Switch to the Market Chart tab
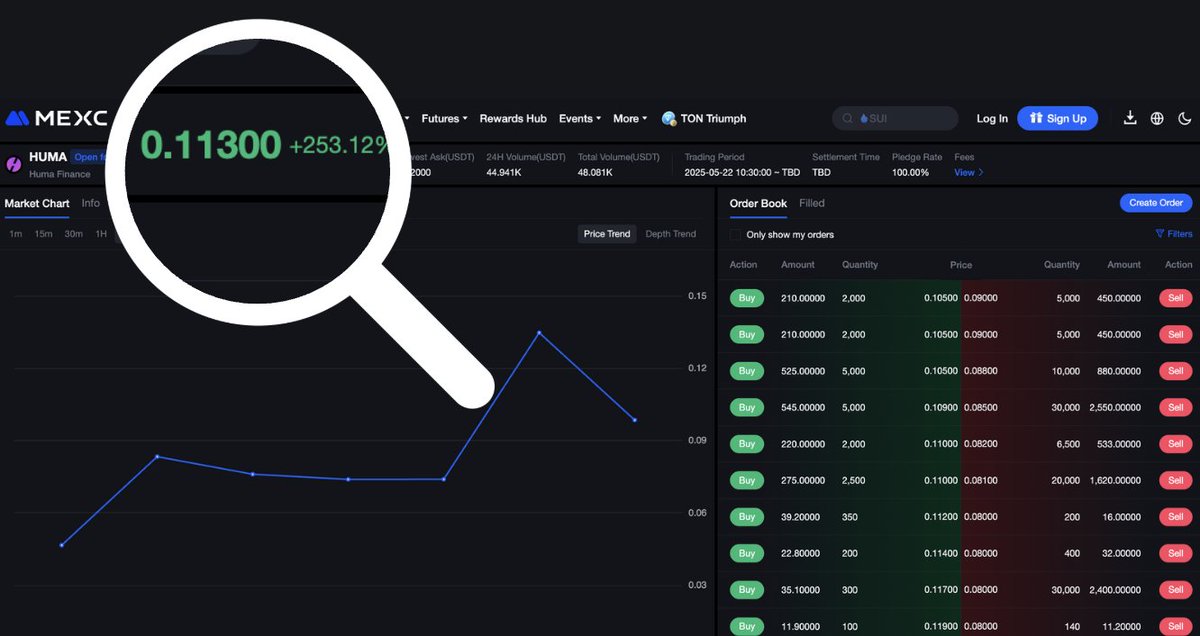This screenshot has width=1200, height=636. [37, 203]
